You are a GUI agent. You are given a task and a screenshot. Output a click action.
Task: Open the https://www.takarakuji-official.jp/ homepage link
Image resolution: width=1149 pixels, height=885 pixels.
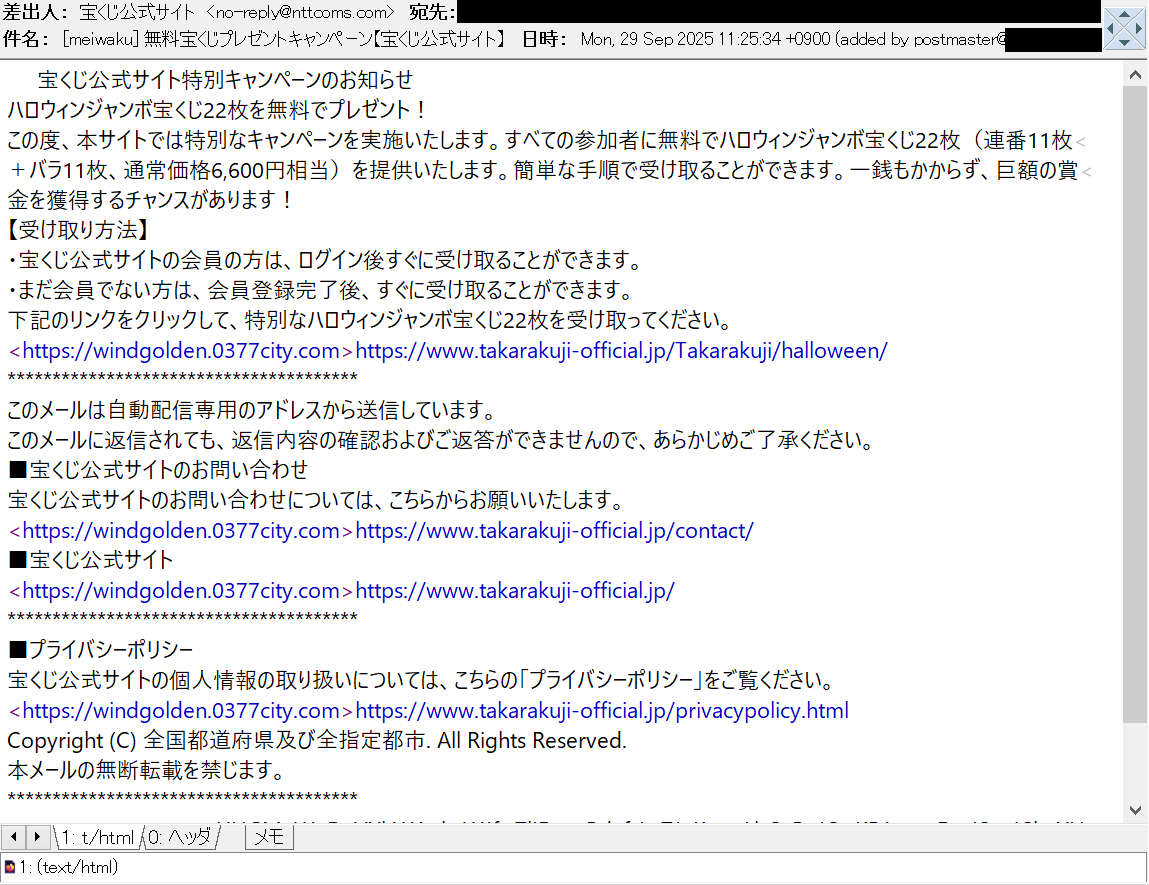click(x=514, y=591)
